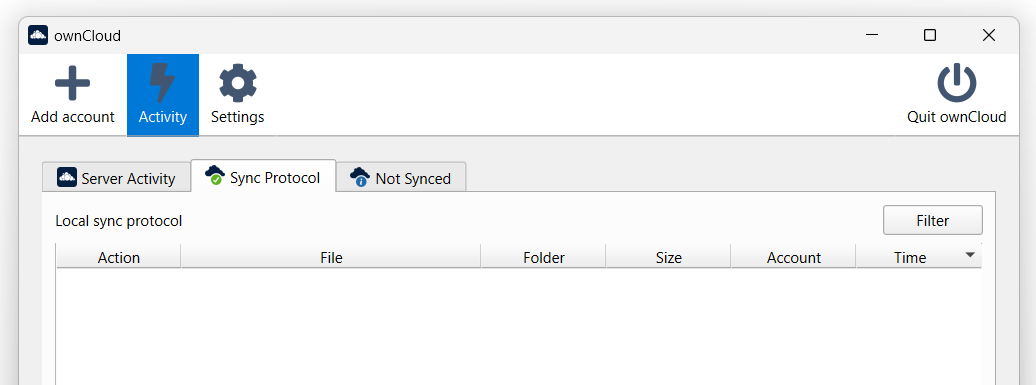Open the Settings gear icon
Viewport: 1036px width, 385px height.
pos(238,83)
